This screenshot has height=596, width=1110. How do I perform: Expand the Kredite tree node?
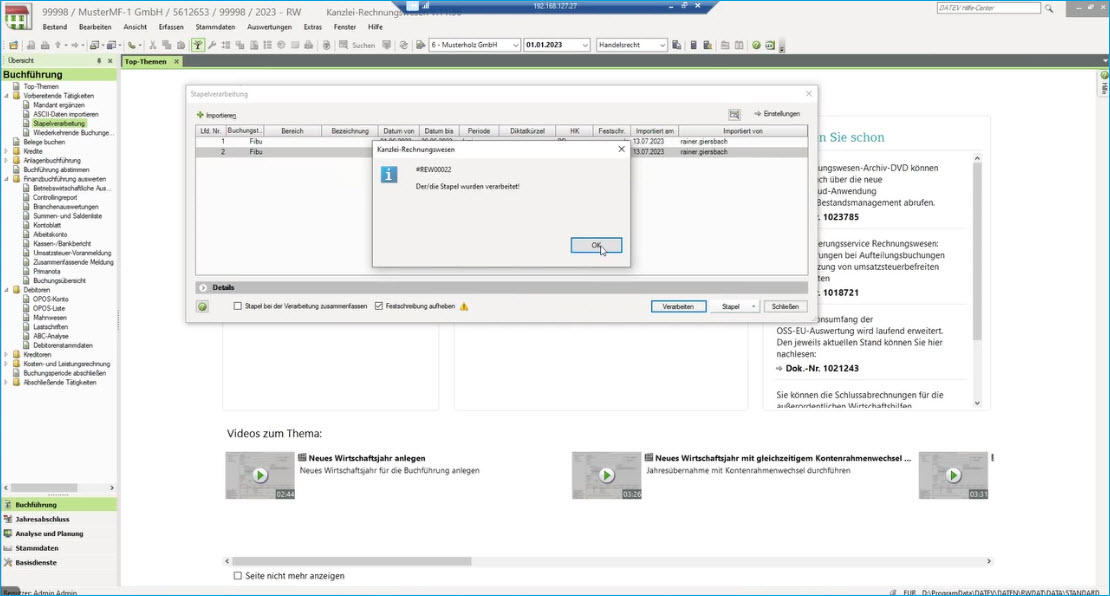pyautogui.click(x=7, y=151)
